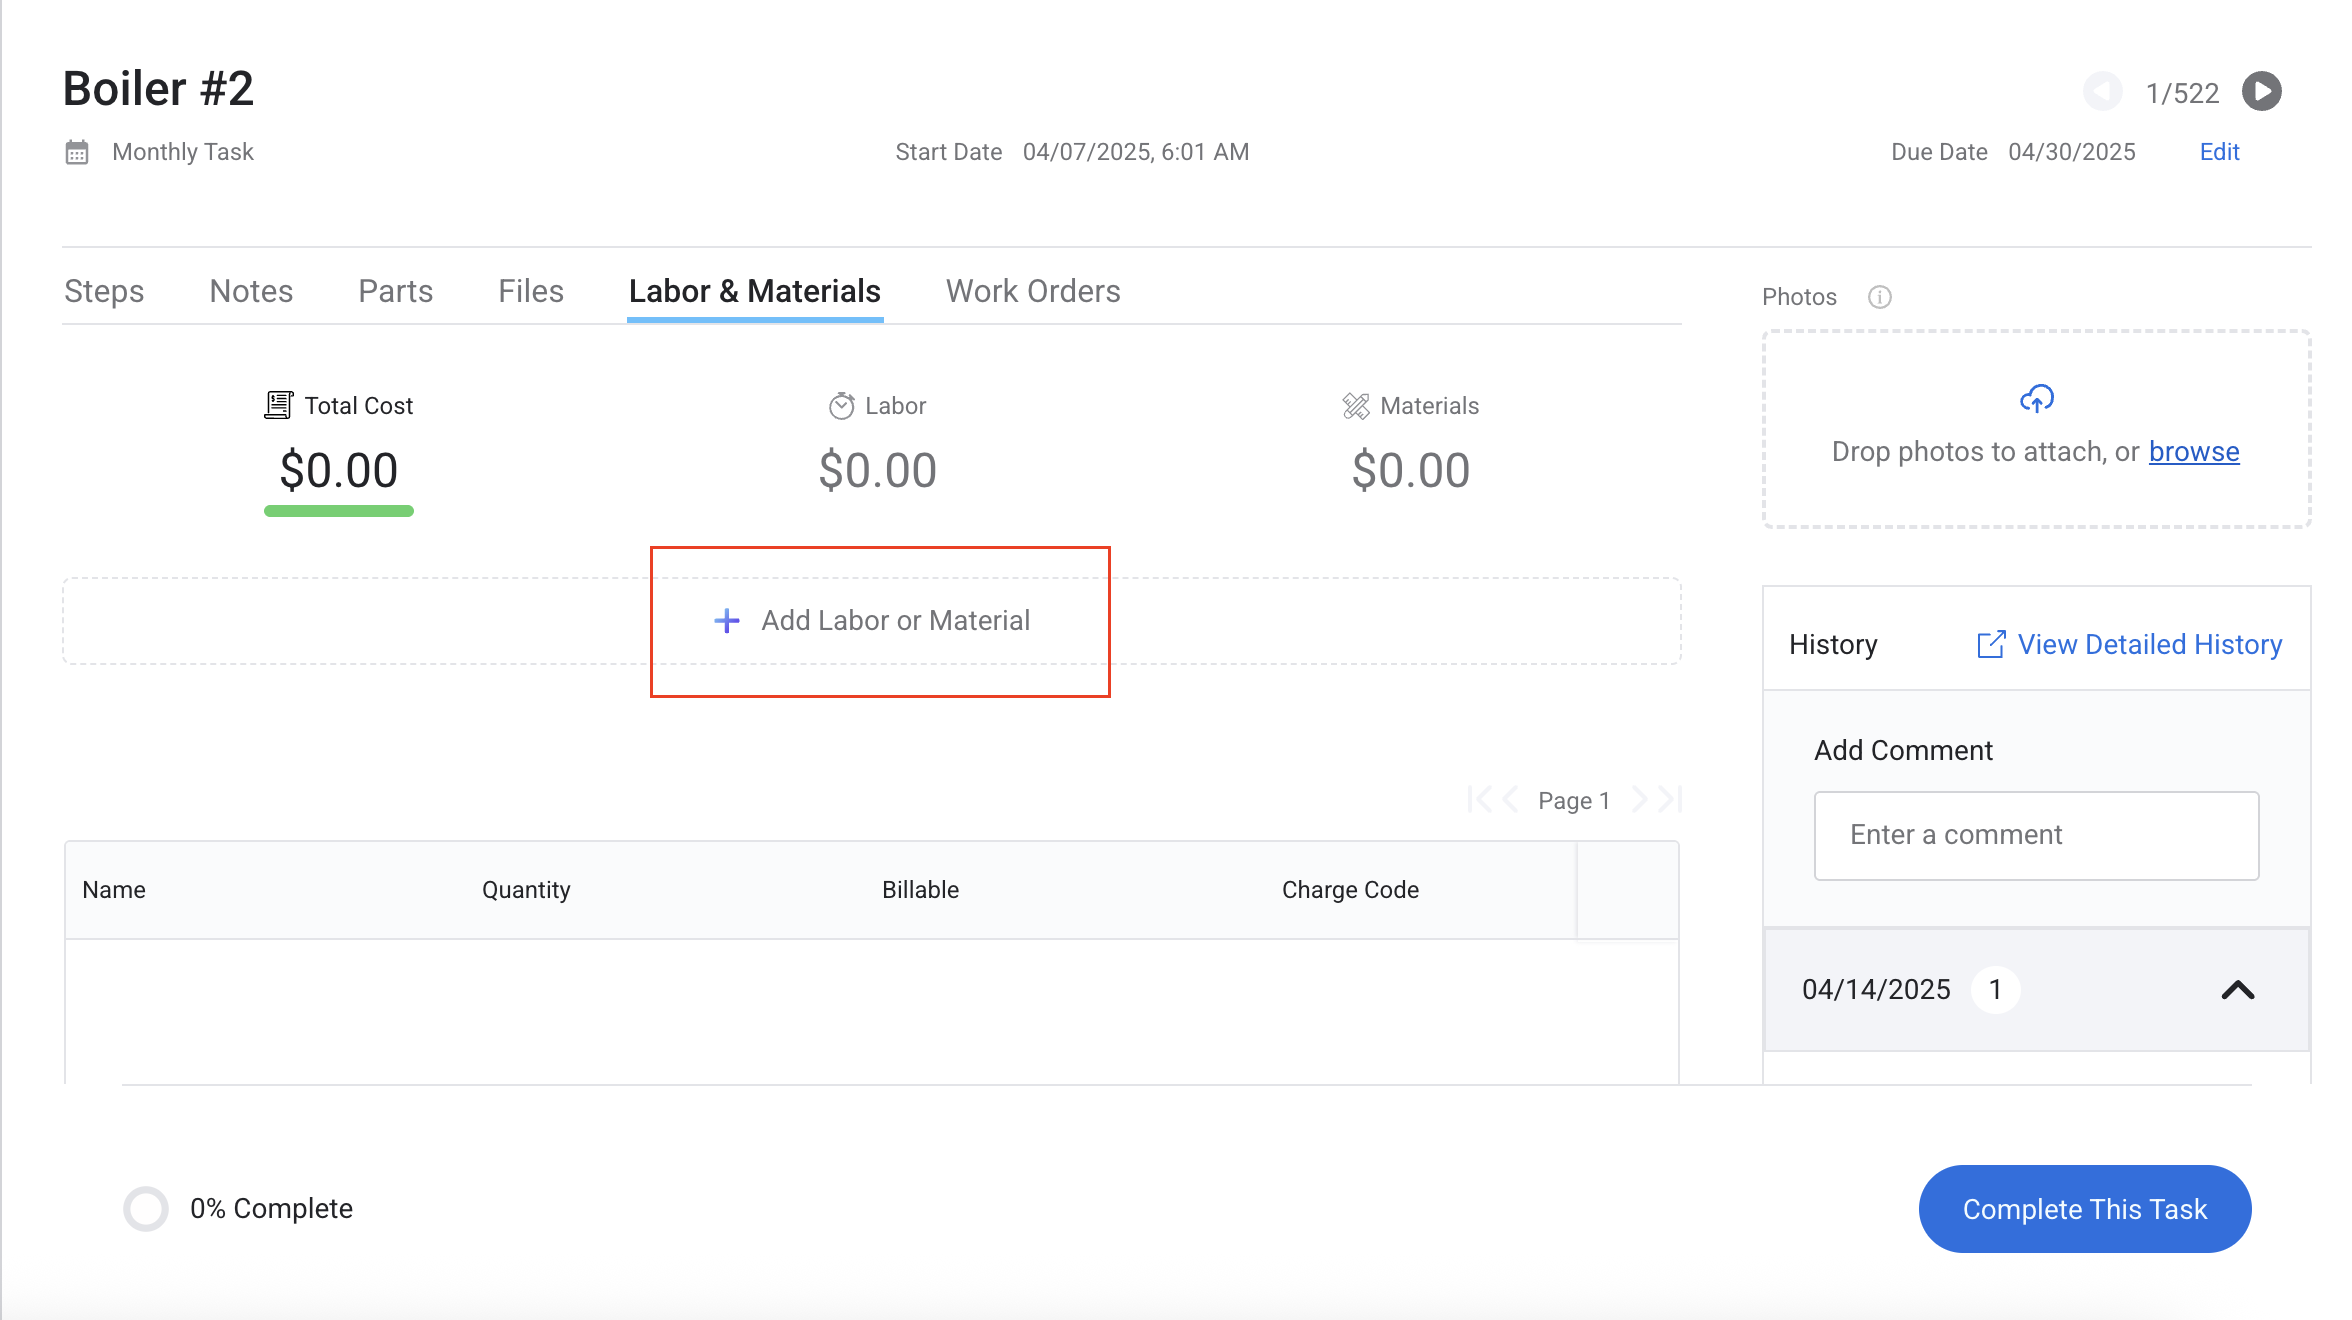Viewport: 2352px width, 1320px height.
Task: Open View Detailed History link
Action: pos(2150,644)
